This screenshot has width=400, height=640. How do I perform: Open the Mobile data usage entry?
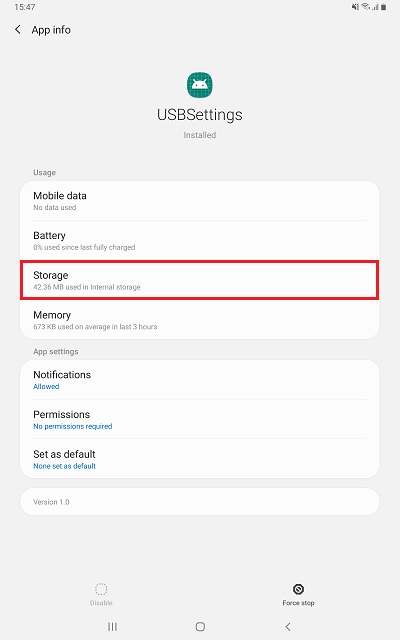[200, 201]
